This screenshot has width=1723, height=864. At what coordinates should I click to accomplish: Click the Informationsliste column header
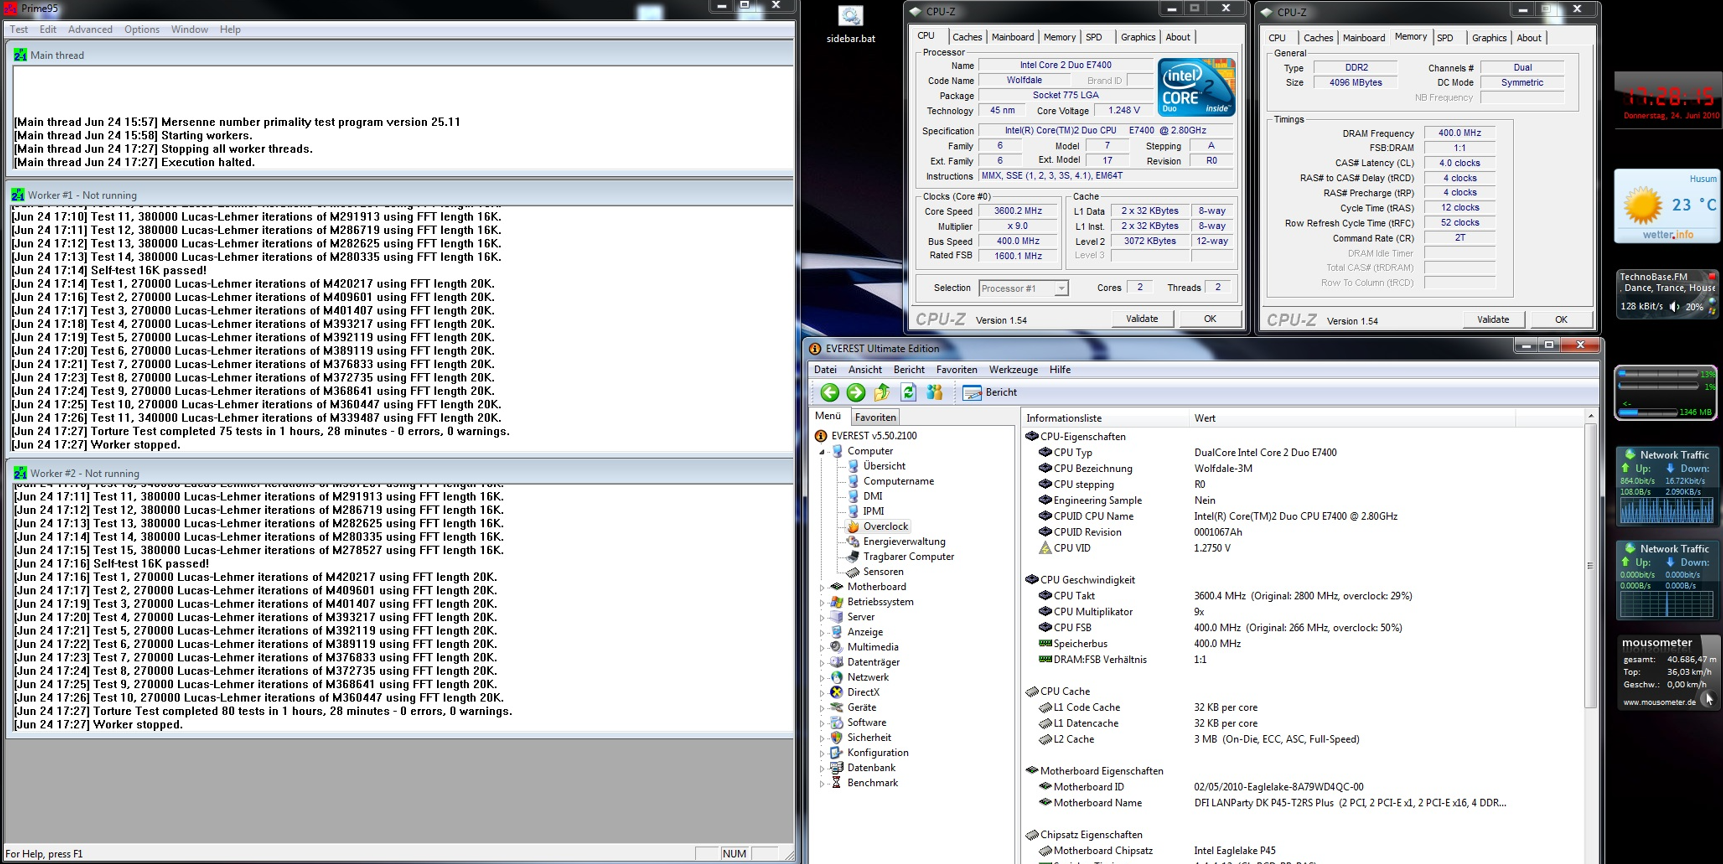(1104, 418)
